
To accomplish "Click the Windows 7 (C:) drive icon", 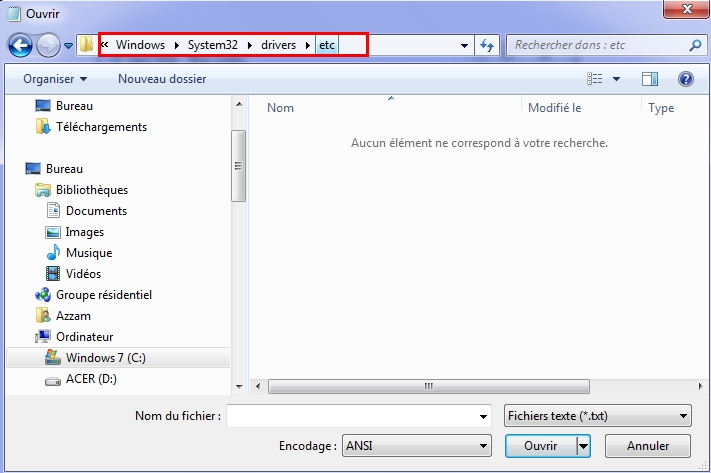I will pos(53,357).
